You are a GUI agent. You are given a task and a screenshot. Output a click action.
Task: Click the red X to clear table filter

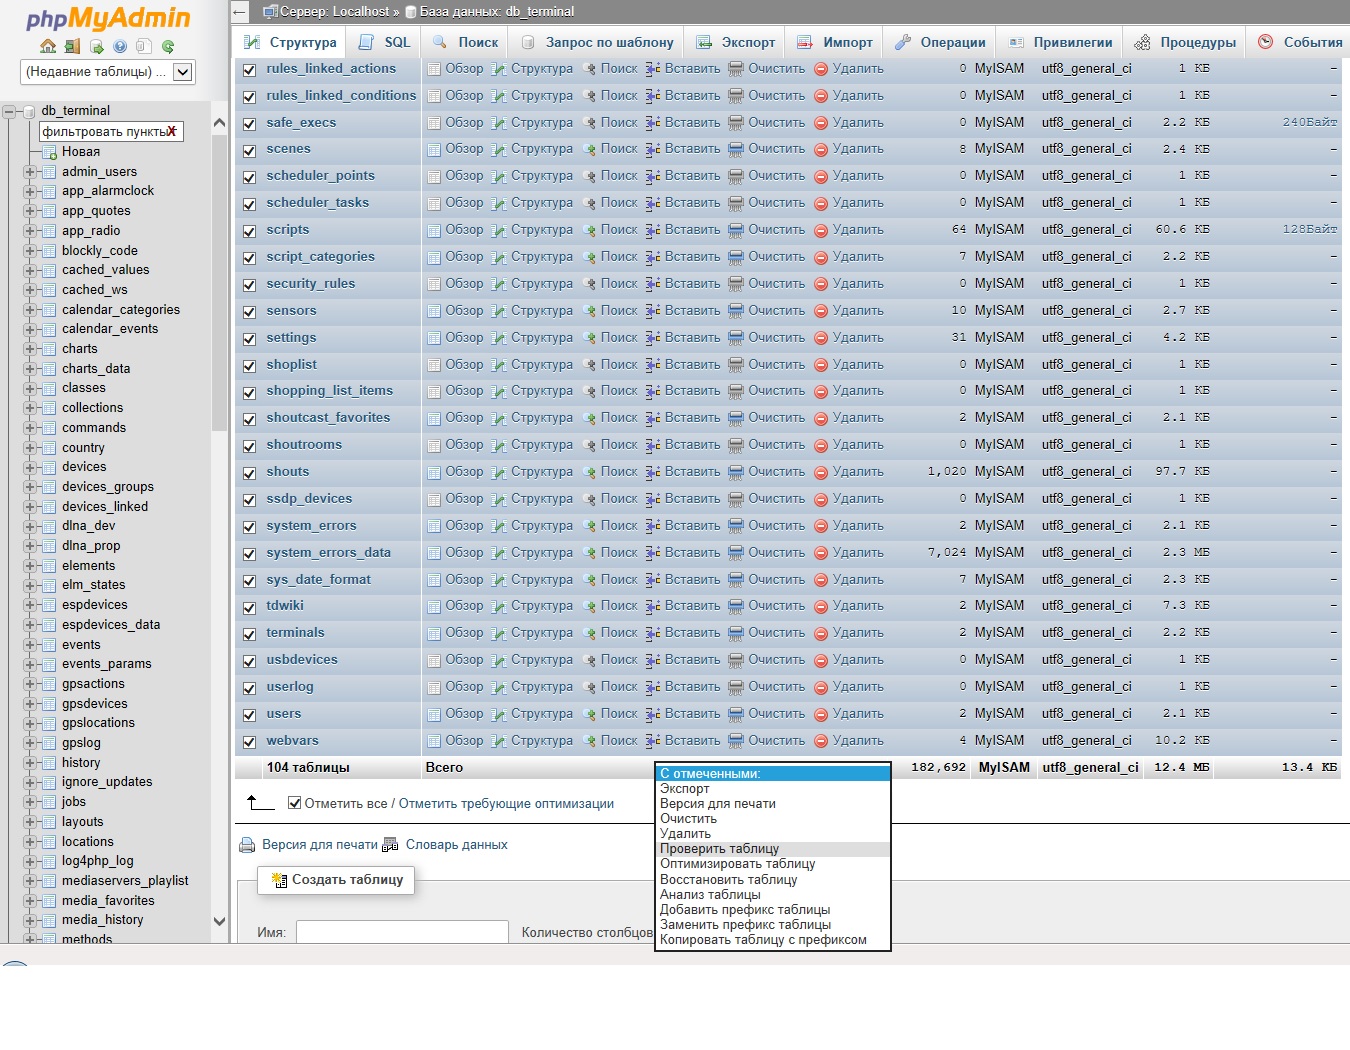pyautogui.click(x=172, y=131)
